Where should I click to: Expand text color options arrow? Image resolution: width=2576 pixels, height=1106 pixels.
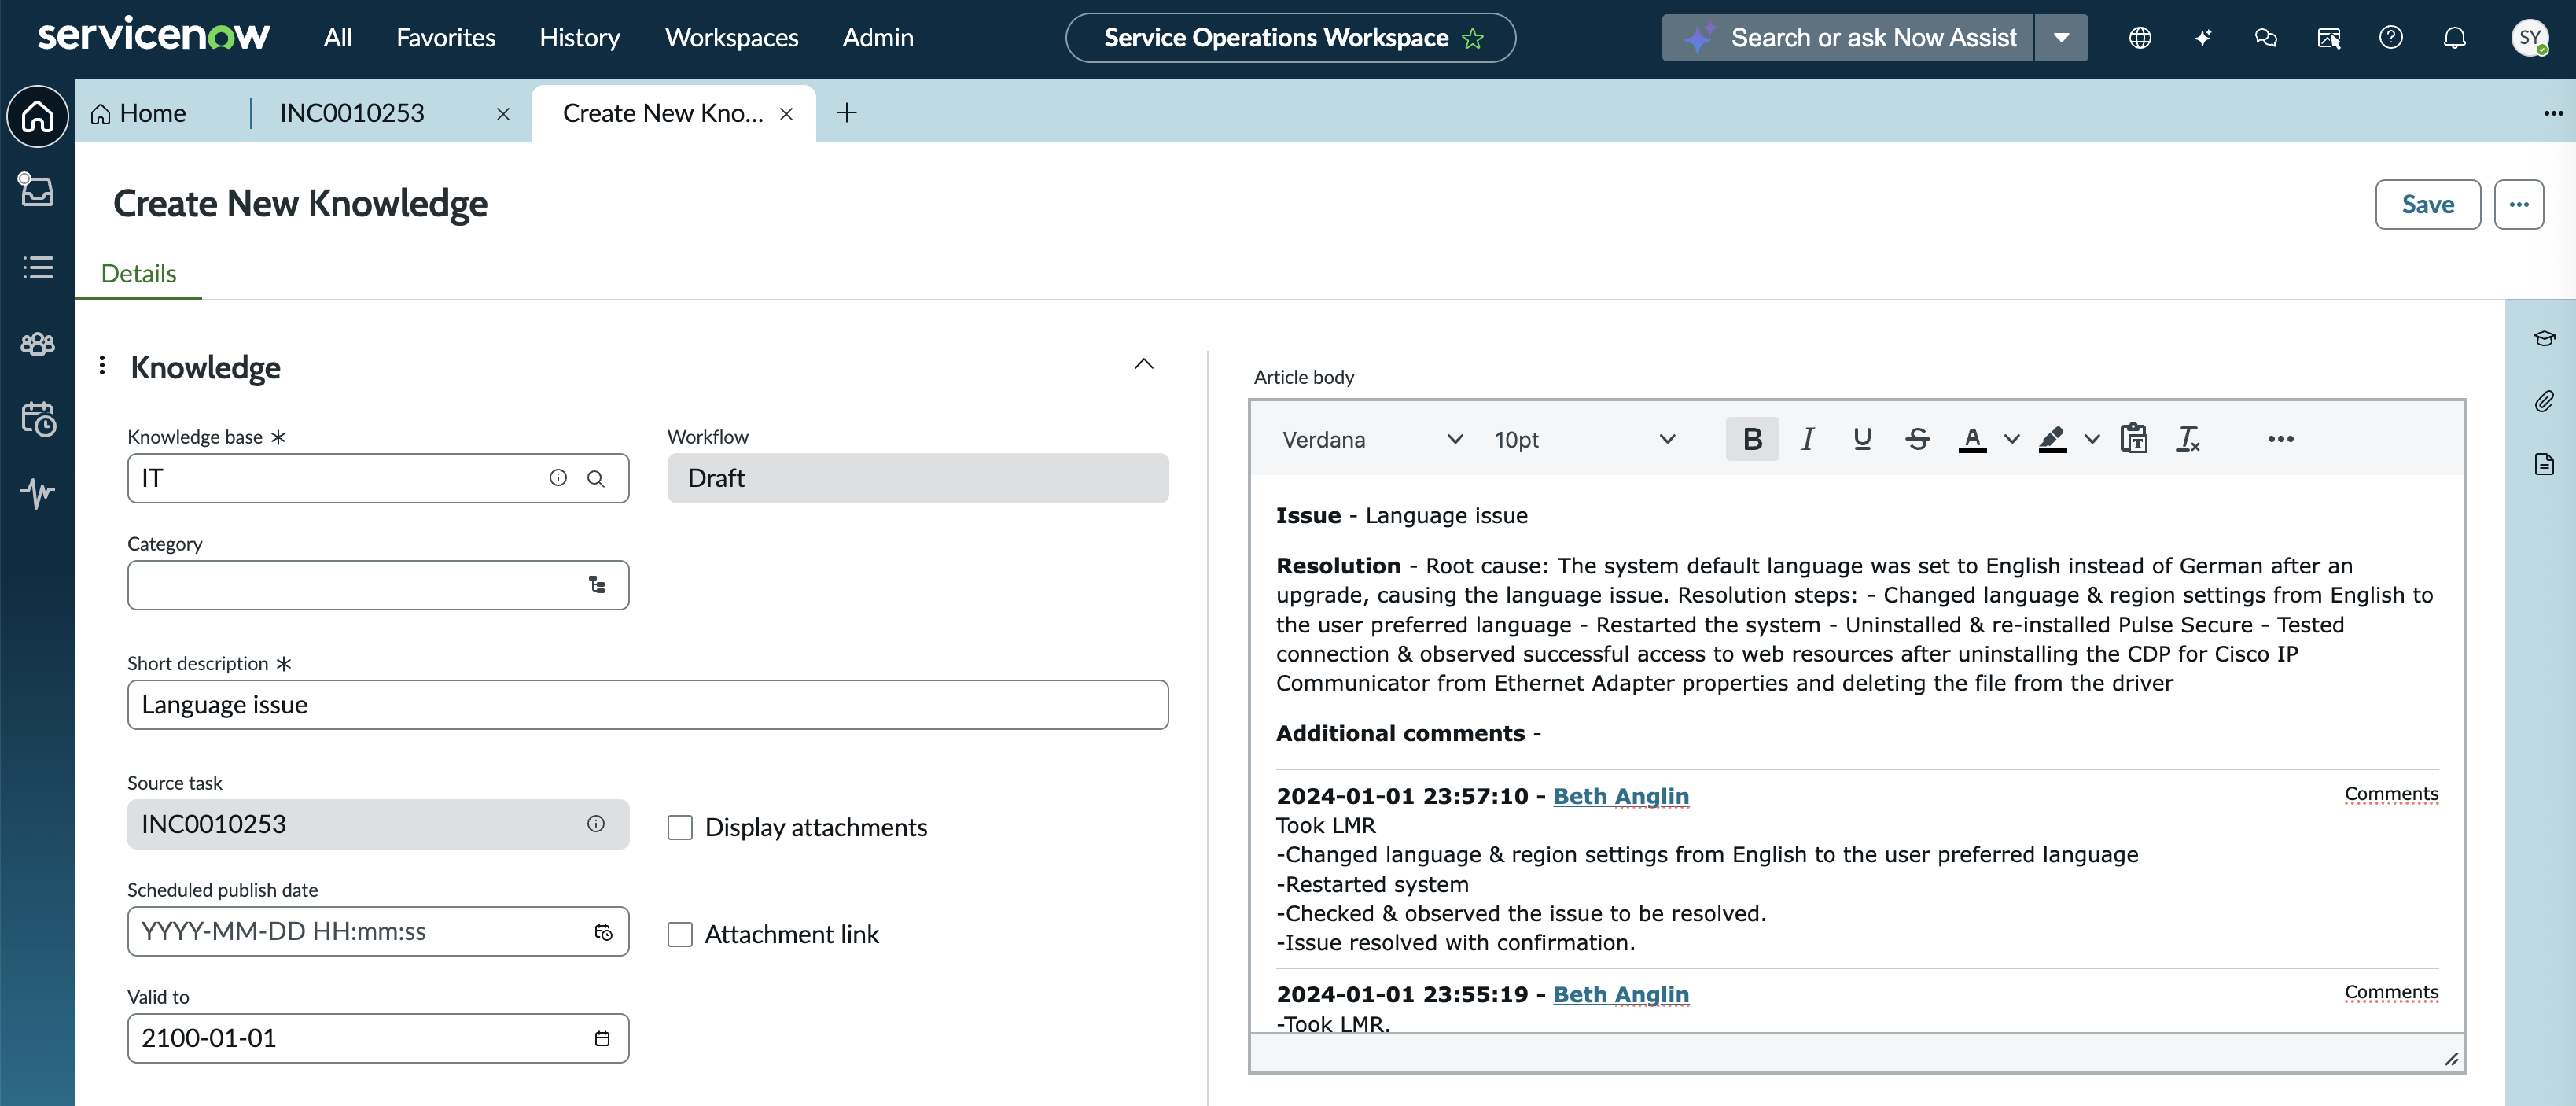(x=2012, y=439)
